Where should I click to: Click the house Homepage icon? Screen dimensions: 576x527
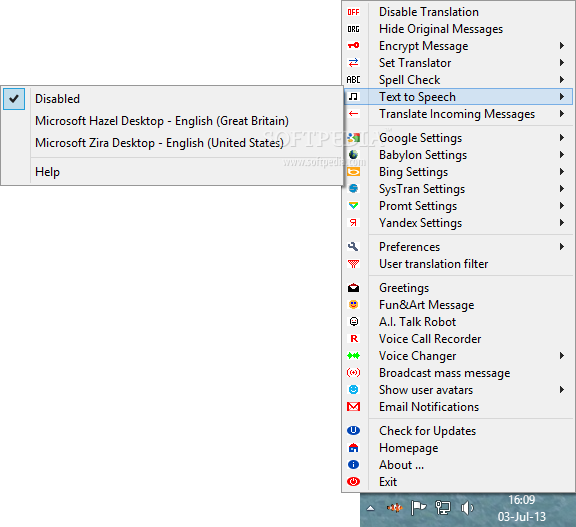tap(353, 448)
